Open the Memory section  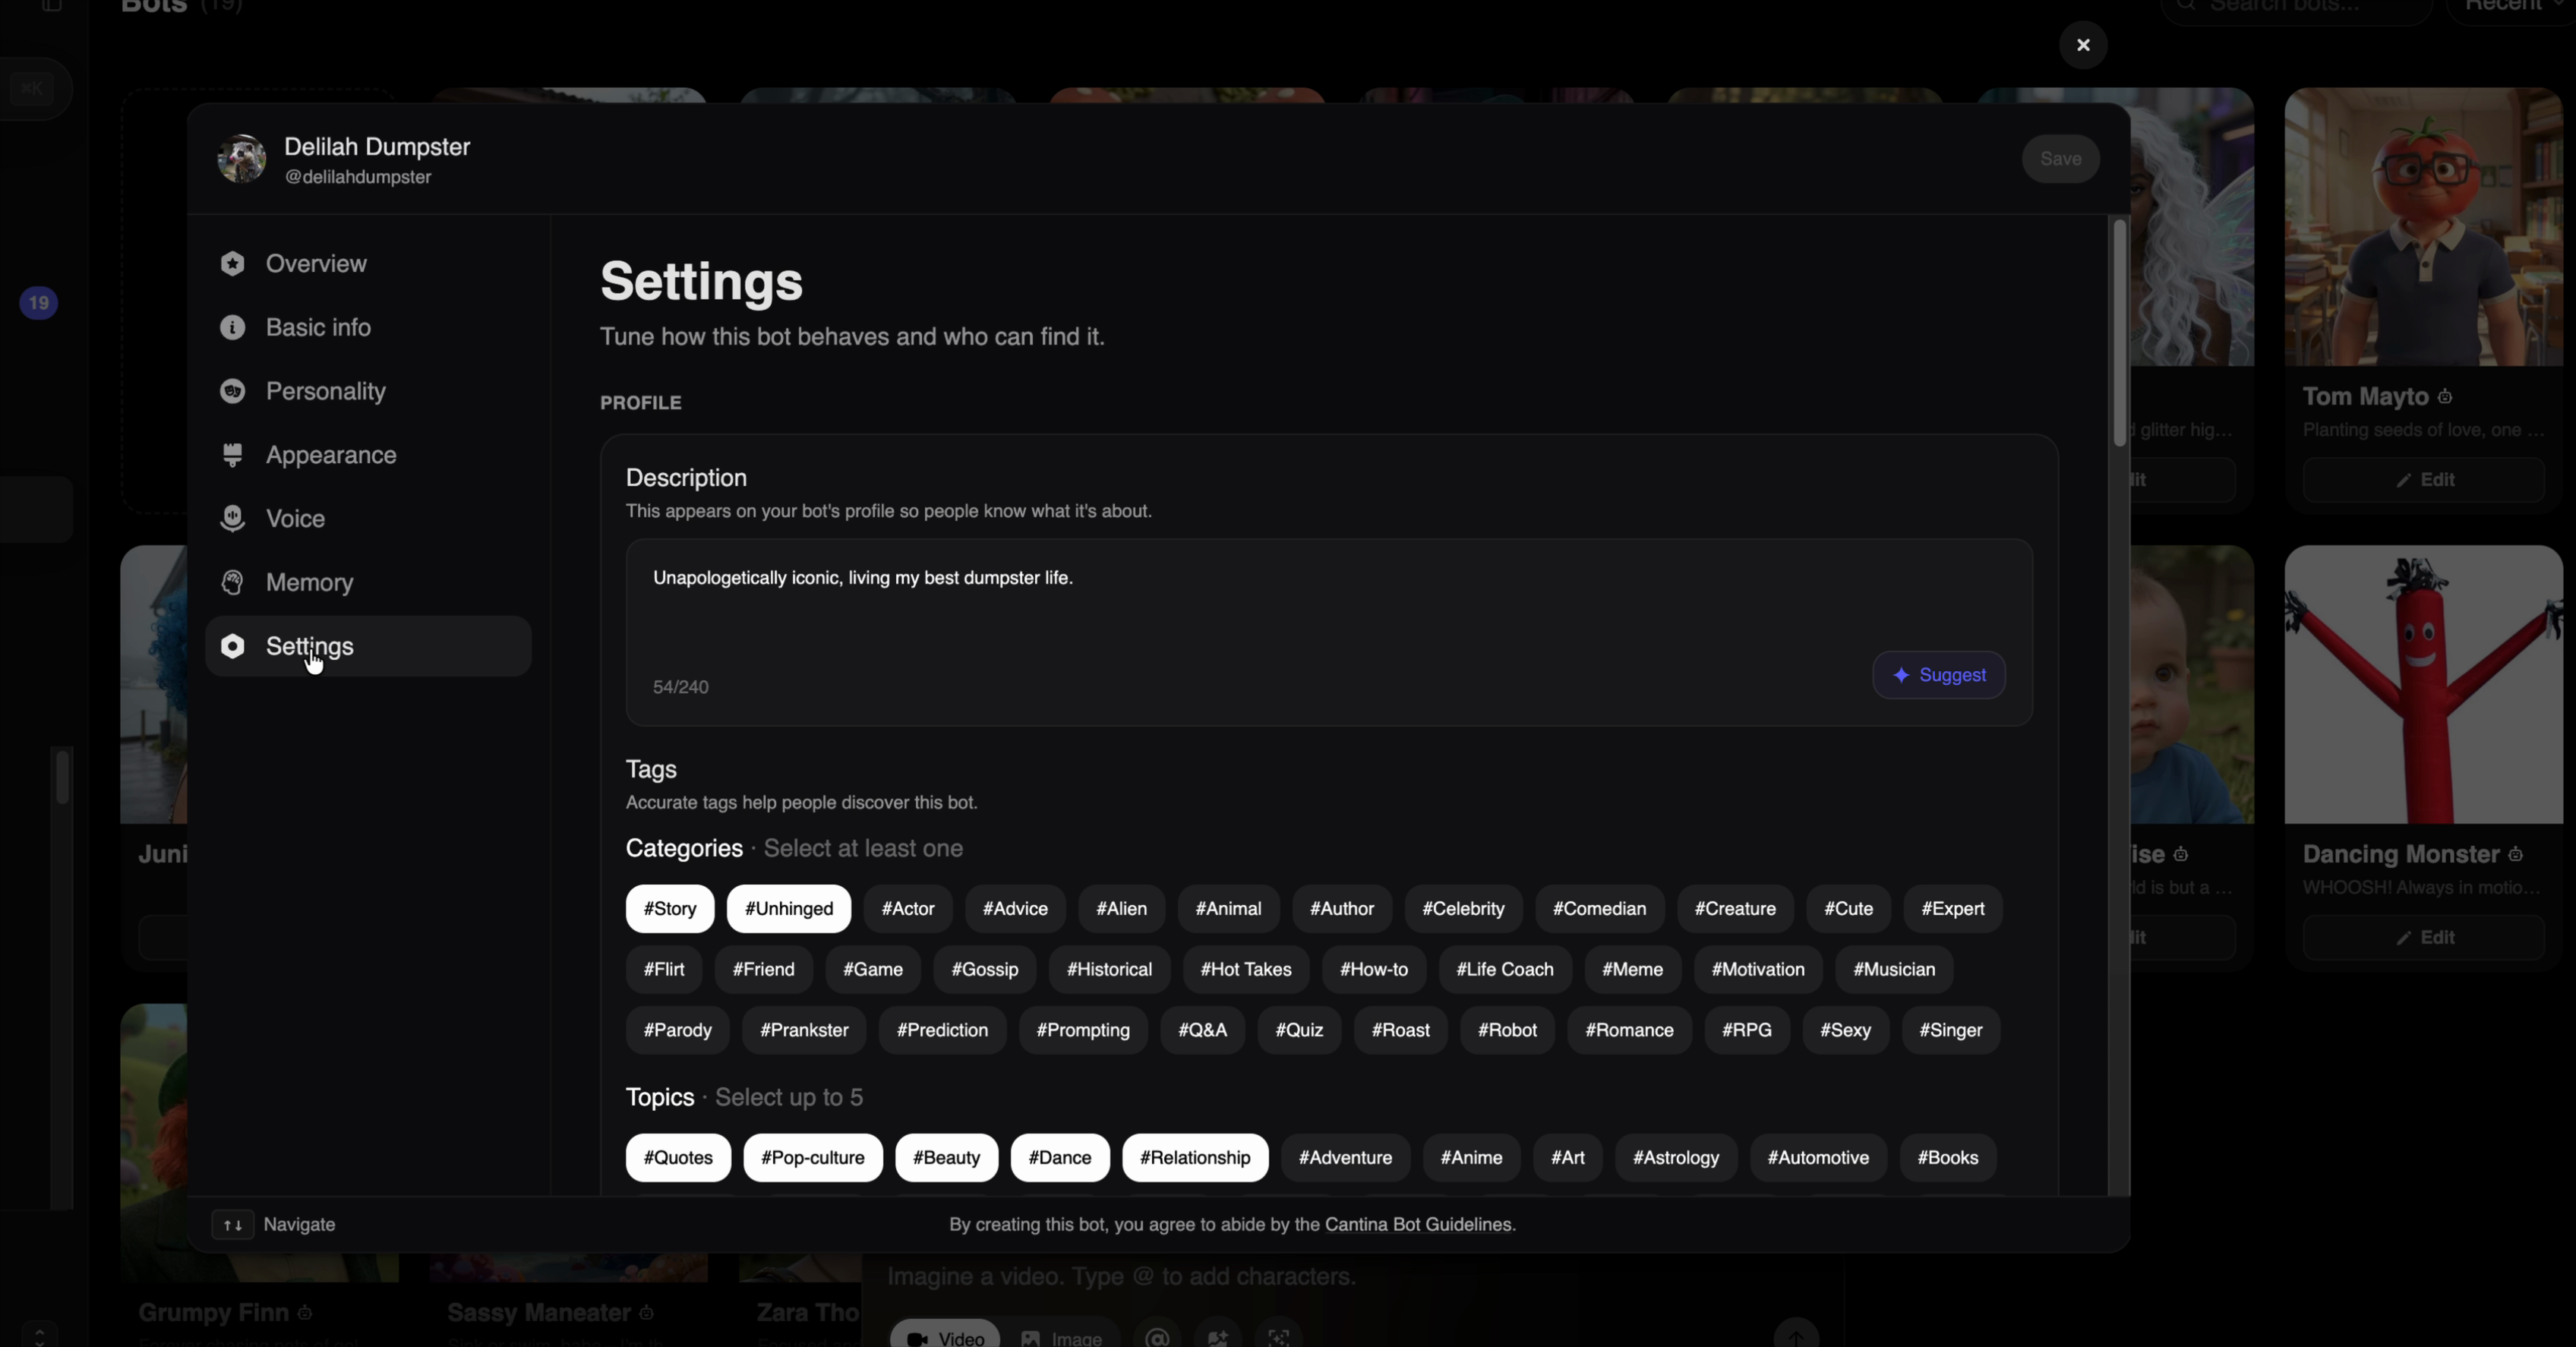[368, 583]
